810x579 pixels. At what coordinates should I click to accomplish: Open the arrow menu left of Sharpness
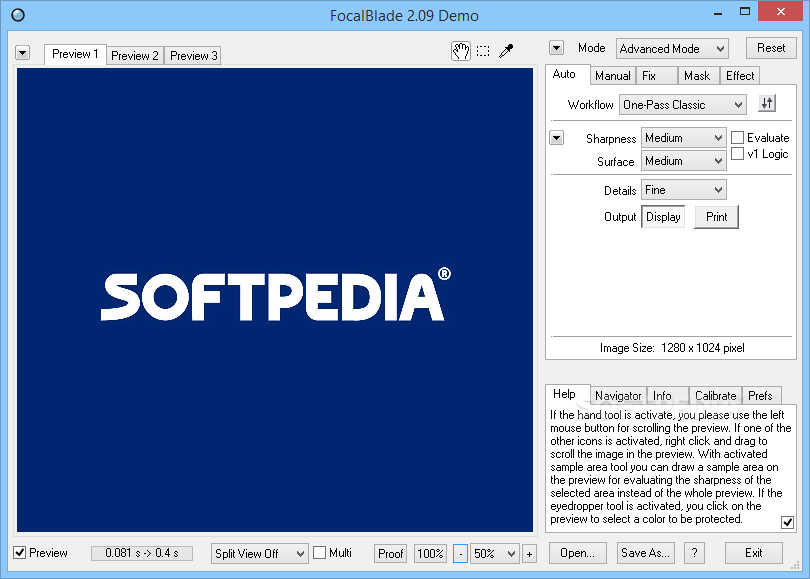click(x=556, y=138)
